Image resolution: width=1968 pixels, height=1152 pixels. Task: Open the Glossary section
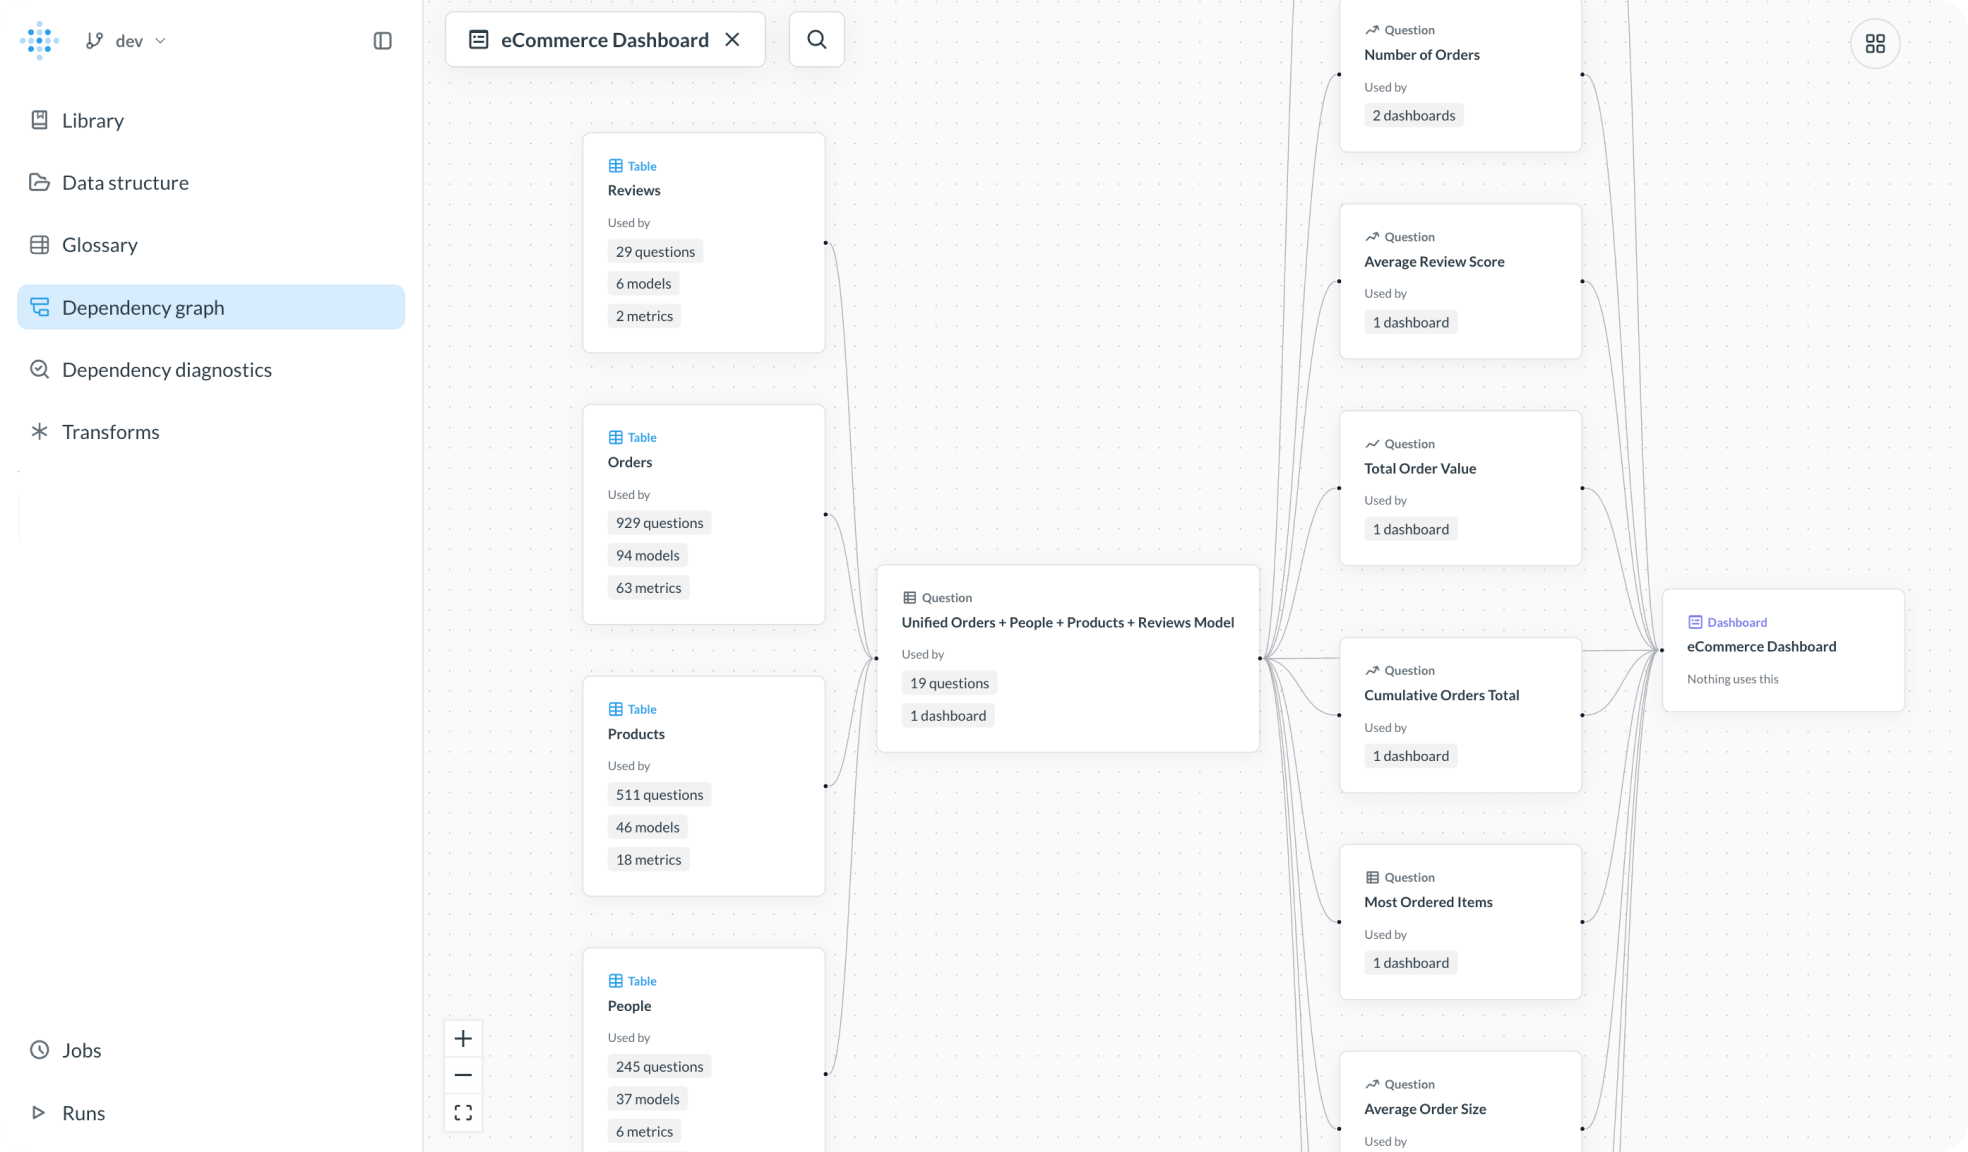point(100,244)
